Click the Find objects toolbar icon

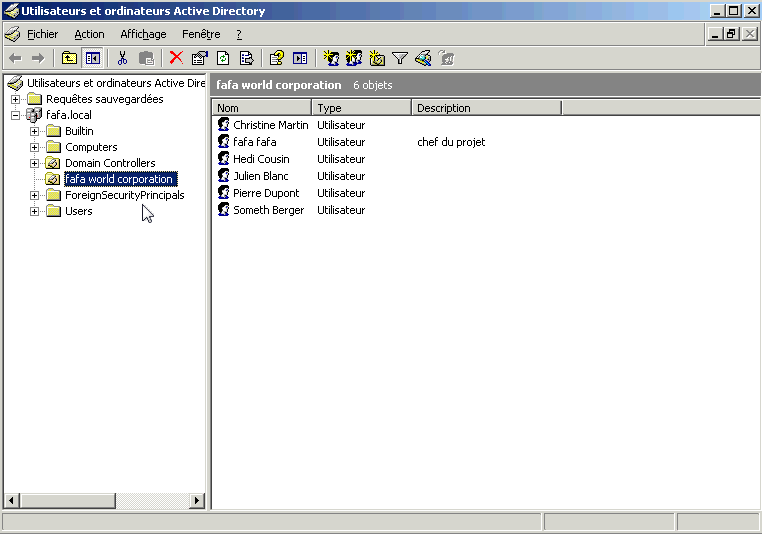[423, 59]
